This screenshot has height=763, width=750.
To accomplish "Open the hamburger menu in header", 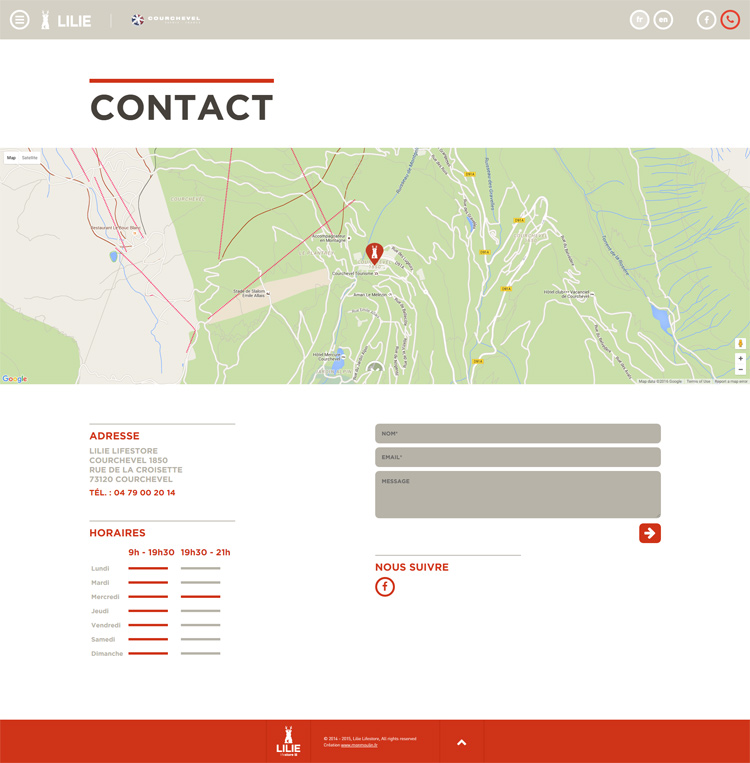I will click(20, 20).
